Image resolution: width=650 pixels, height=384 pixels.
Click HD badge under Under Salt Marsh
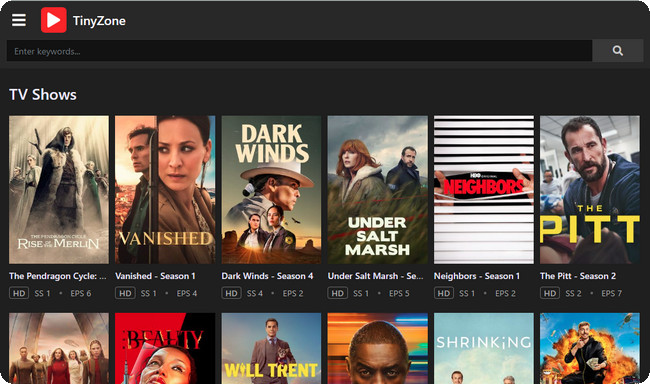pos(337,293)
